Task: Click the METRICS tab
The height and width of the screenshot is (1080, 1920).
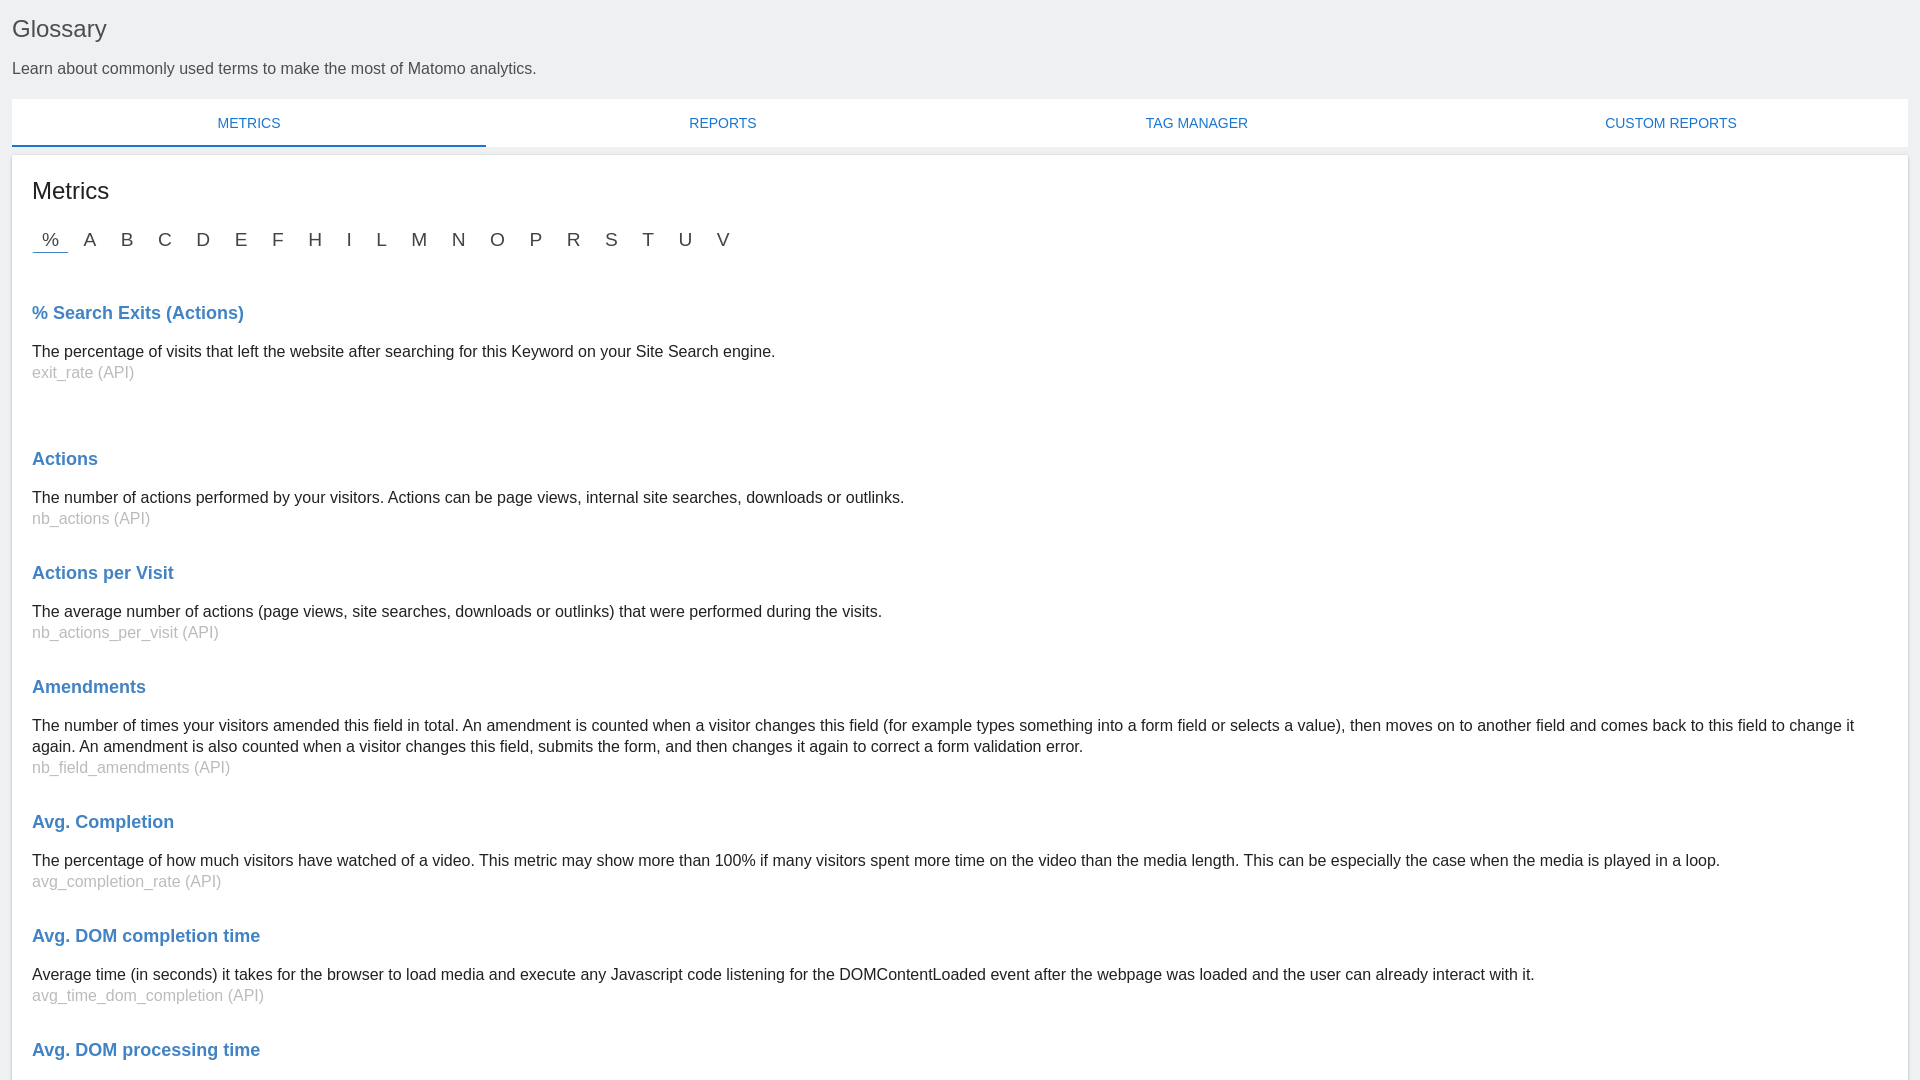Action: tap(248, 123)
